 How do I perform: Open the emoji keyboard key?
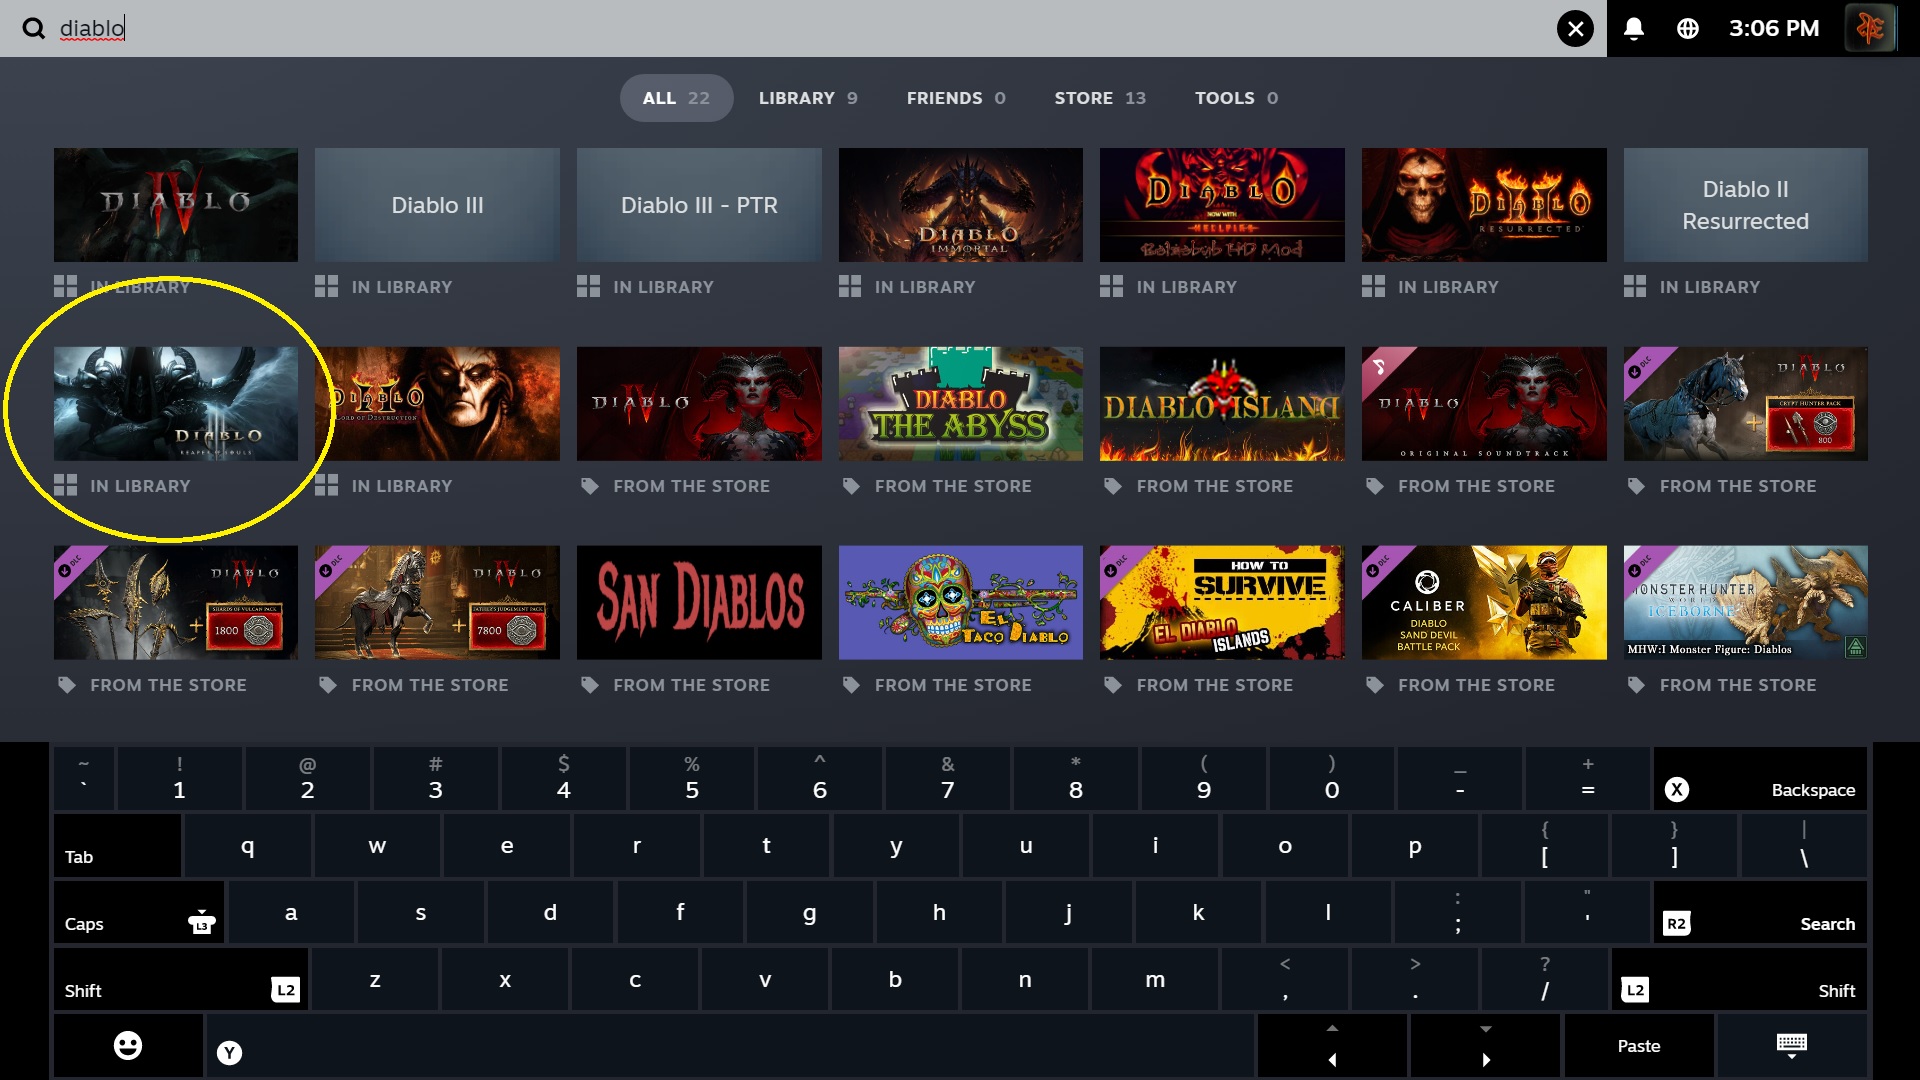tap(128, 1045)
